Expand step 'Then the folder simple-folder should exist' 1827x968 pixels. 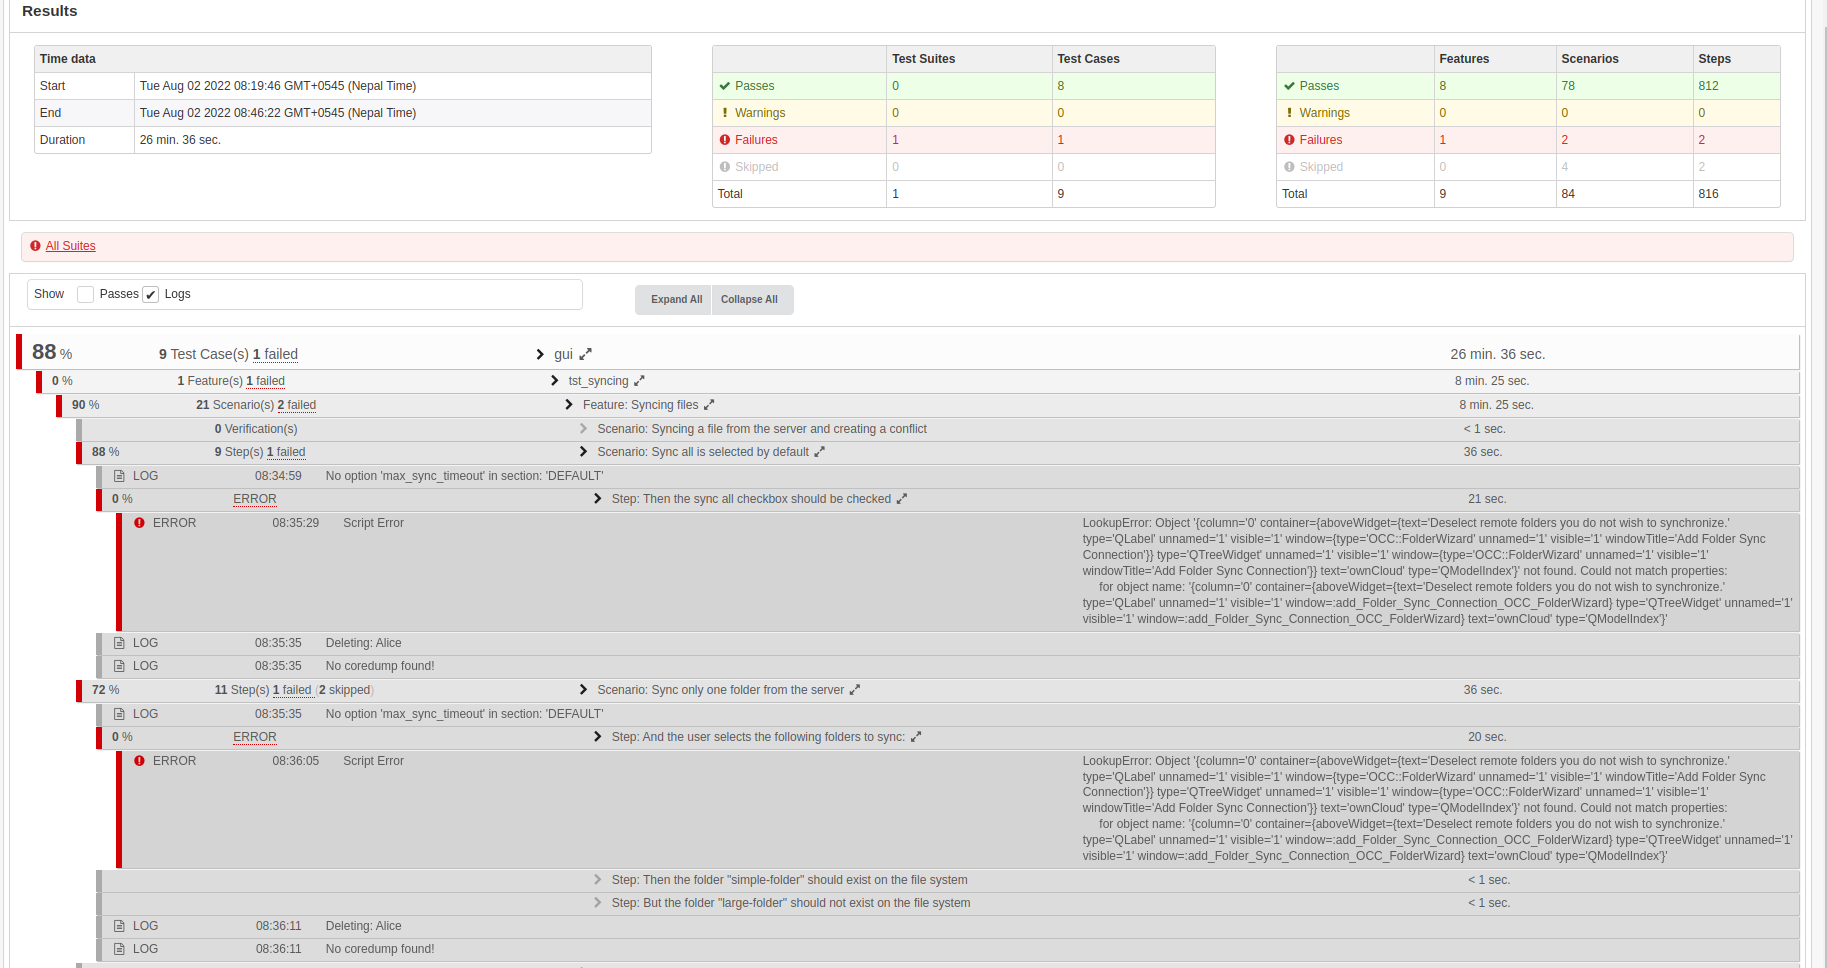598,879
